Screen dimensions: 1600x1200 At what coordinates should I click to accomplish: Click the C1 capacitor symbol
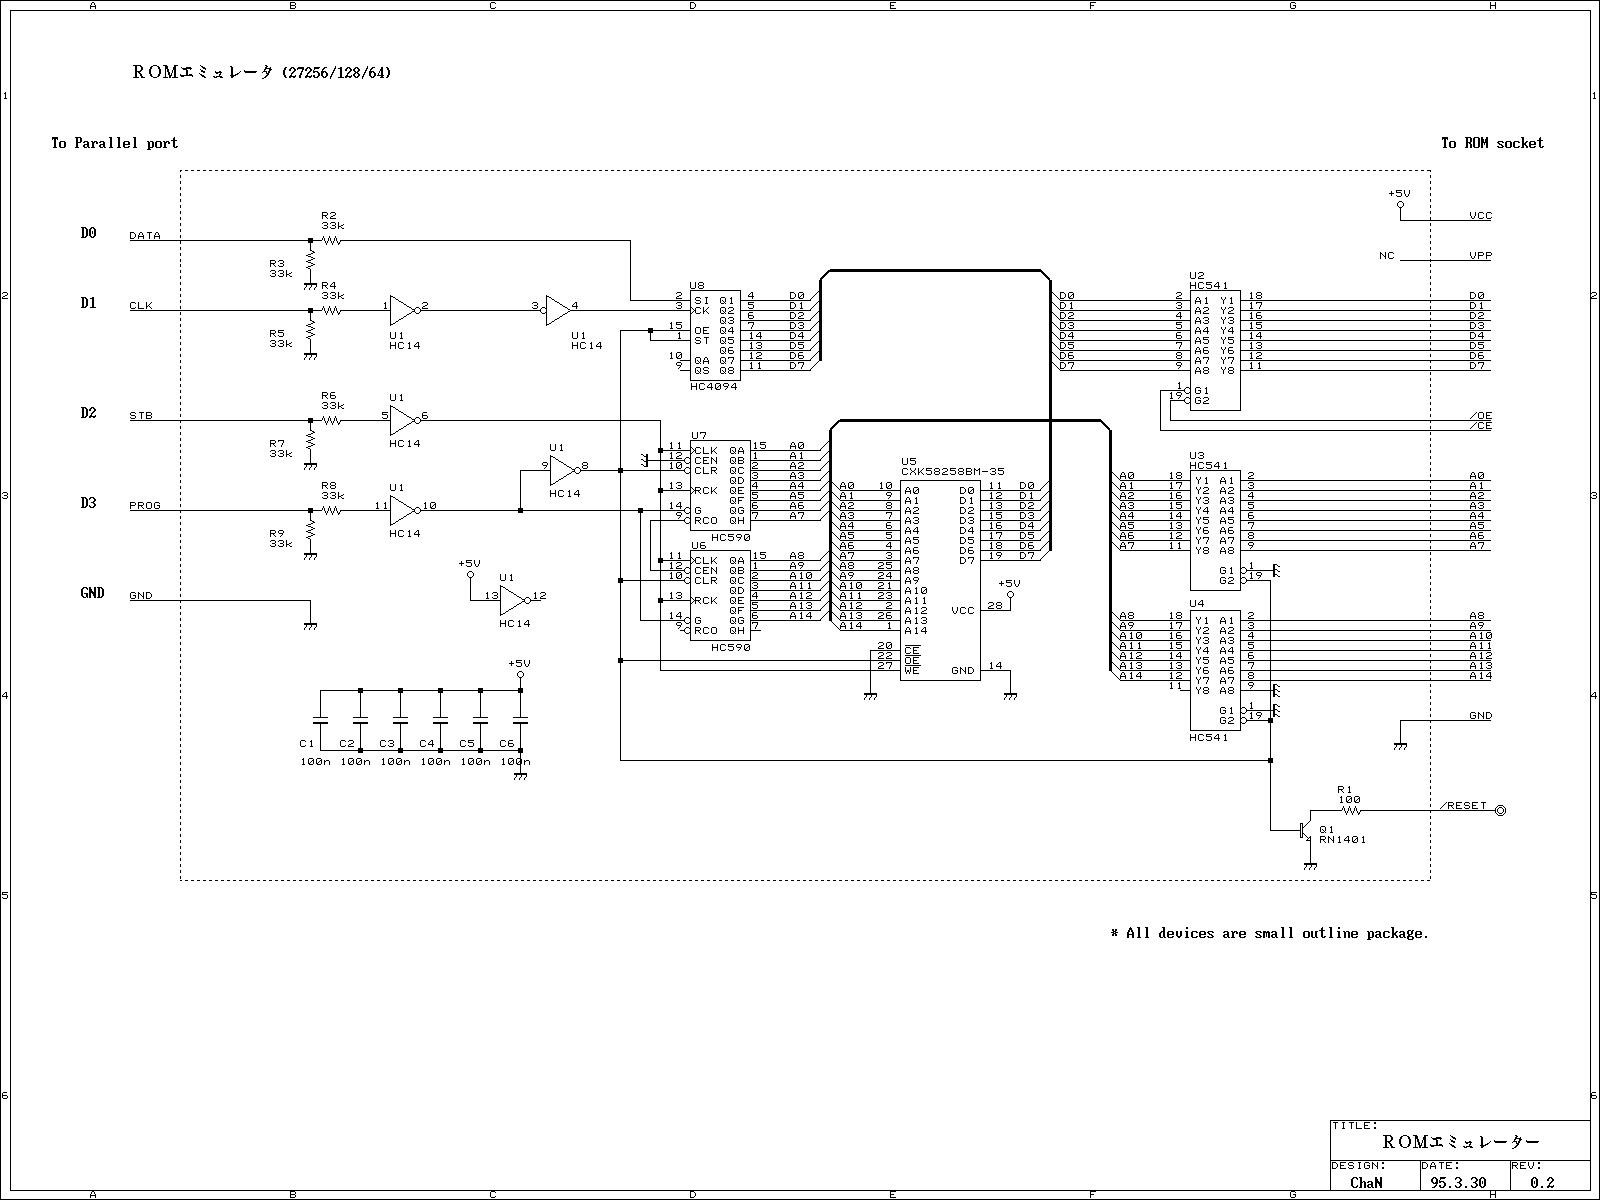pos(320,720)
